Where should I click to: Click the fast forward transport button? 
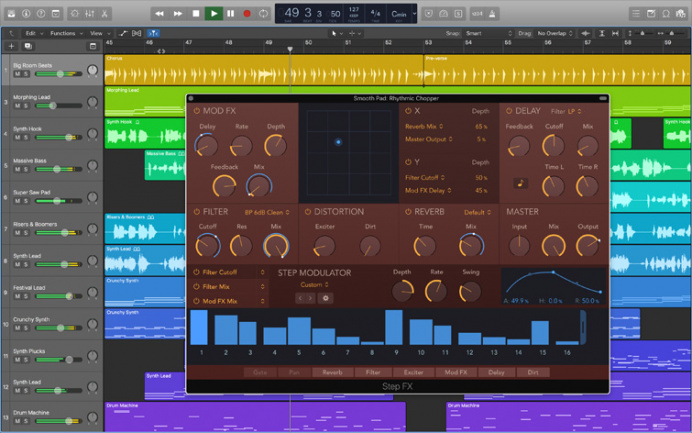coord(178,14)
